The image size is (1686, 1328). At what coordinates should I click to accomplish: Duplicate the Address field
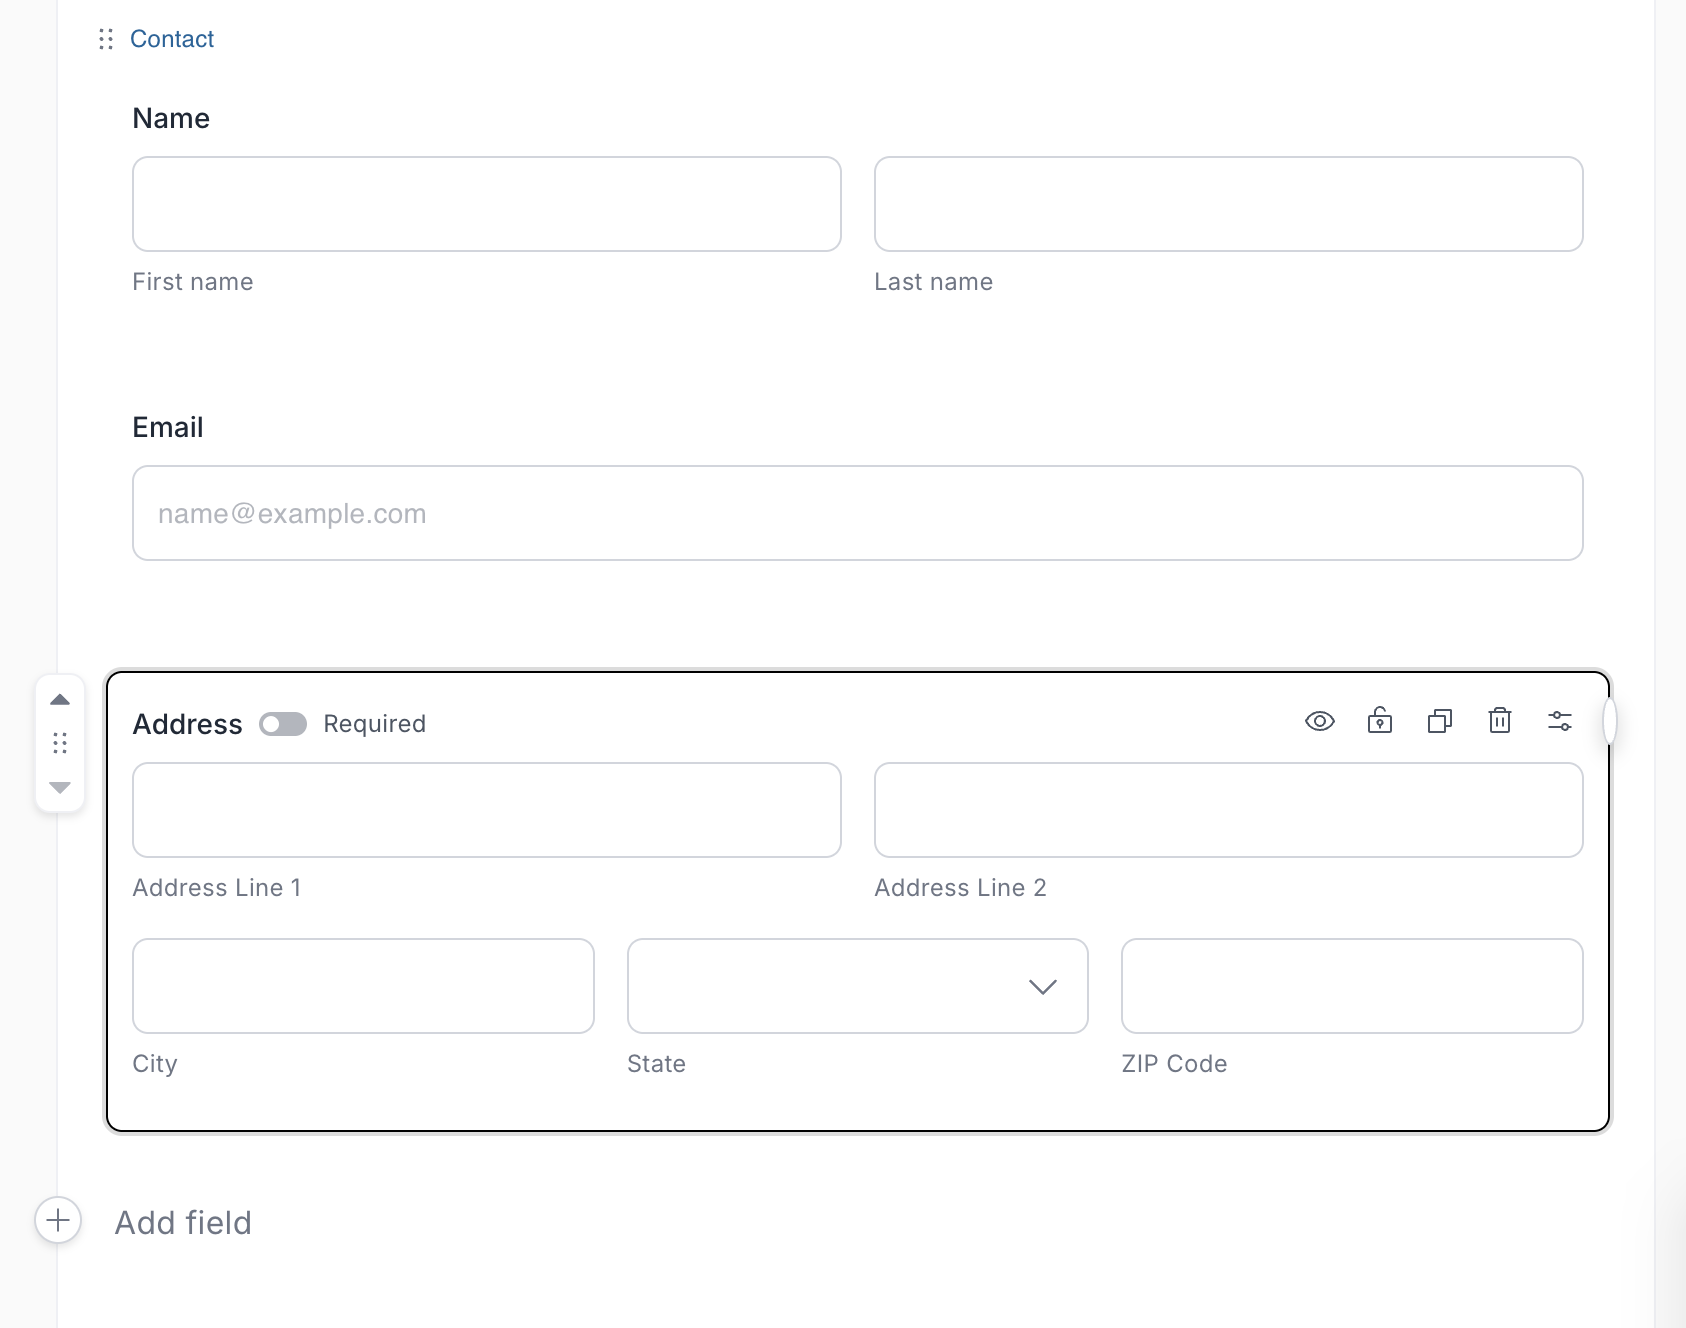[1439, 721]
